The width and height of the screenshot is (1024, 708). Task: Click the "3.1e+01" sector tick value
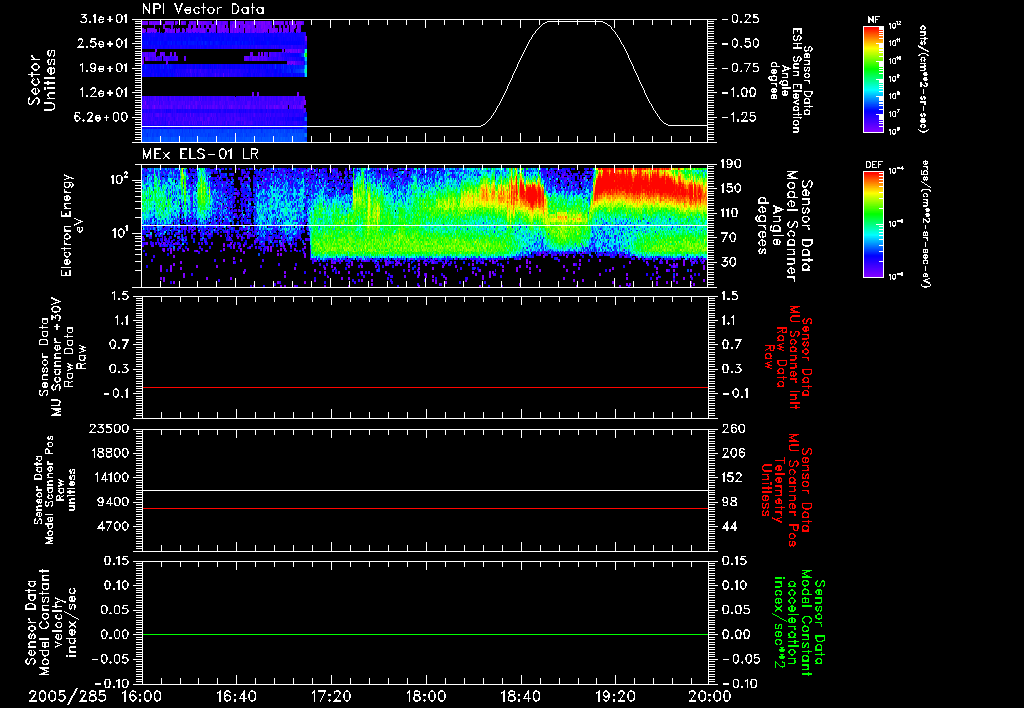[x=104, y=19]
